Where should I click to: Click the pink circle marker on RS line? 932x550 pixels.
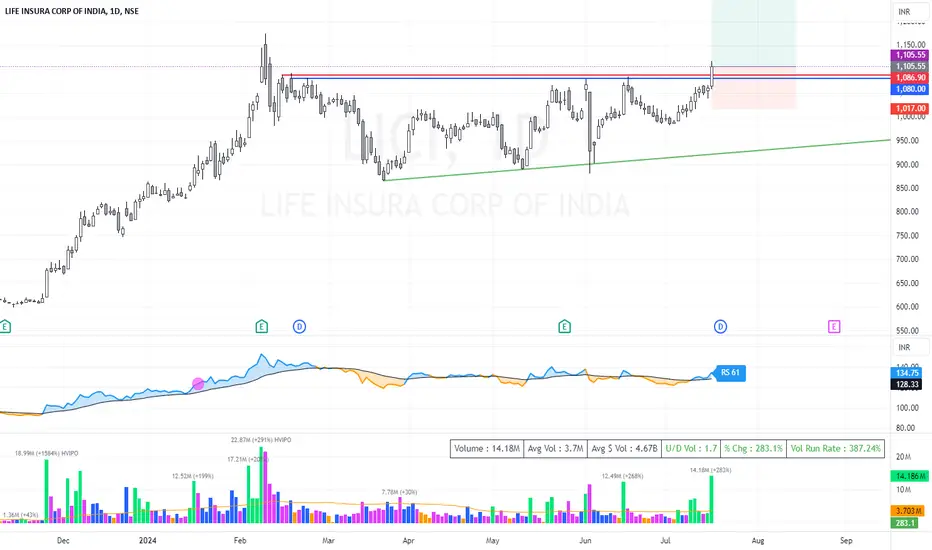tap(198, 384)
